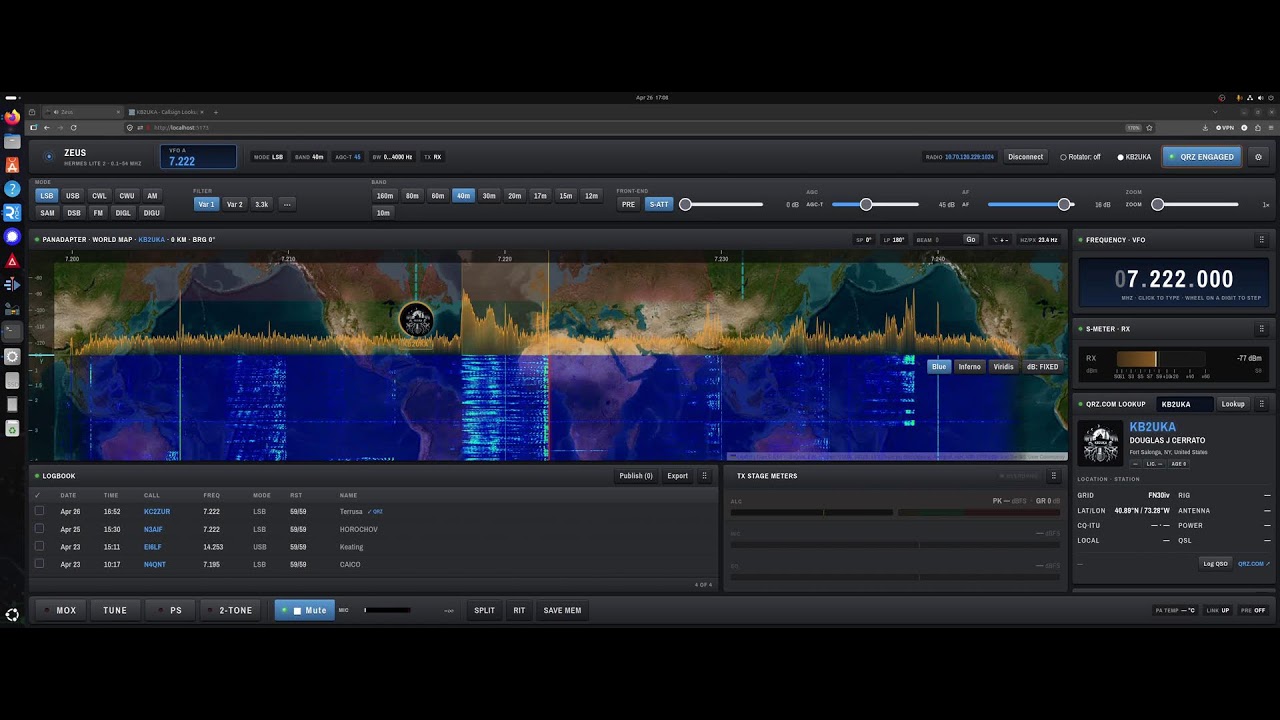Open the Show Applications grid icon

[12, 615]
